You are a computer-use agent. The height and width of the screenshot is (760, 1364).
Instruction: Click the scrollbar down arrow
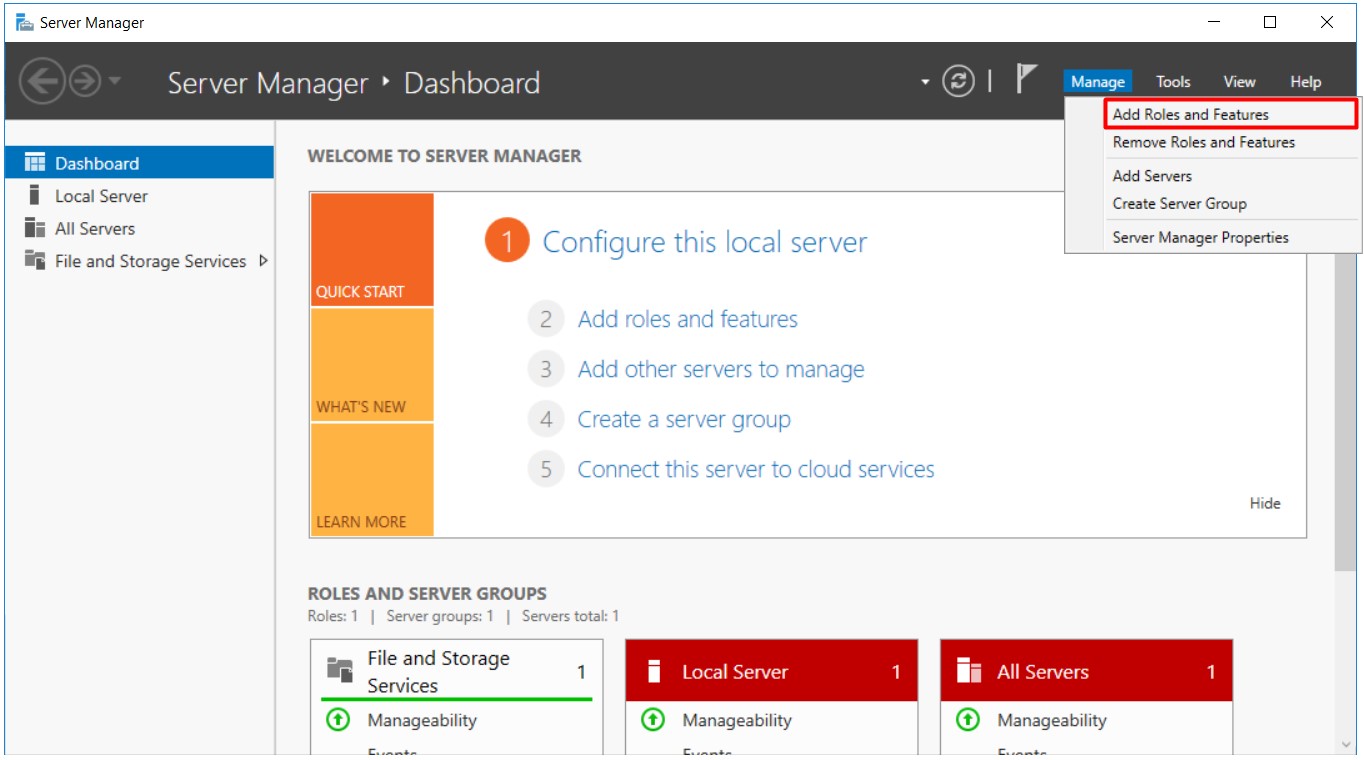pyautogui.click(x=1345, y=744)
